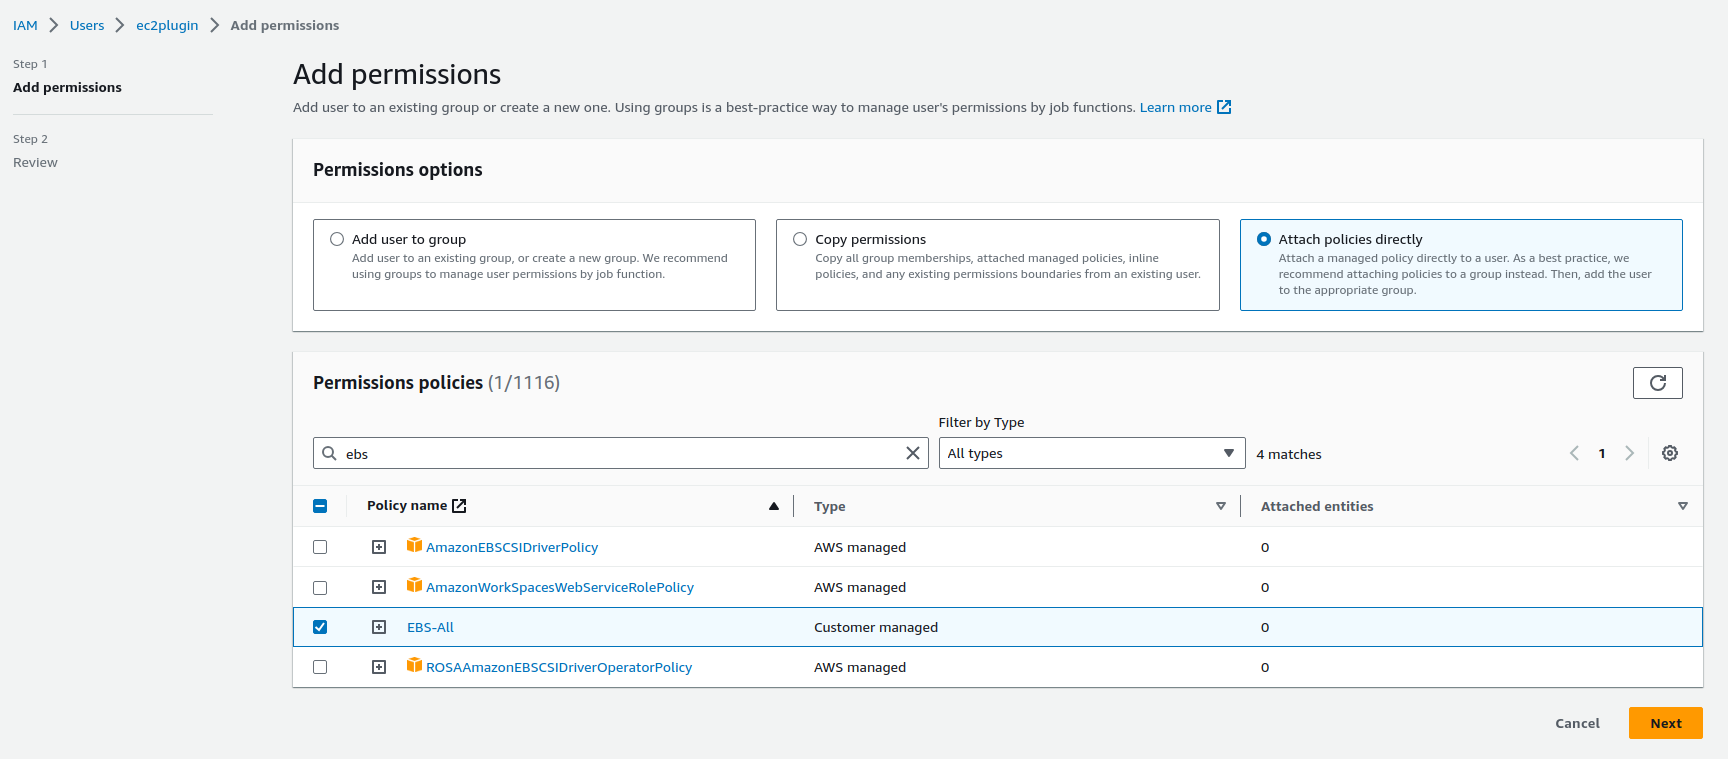Click page number 1 in pagination
The height and width of the screenshot is (759, 1728).
(x=1602, y=453)
